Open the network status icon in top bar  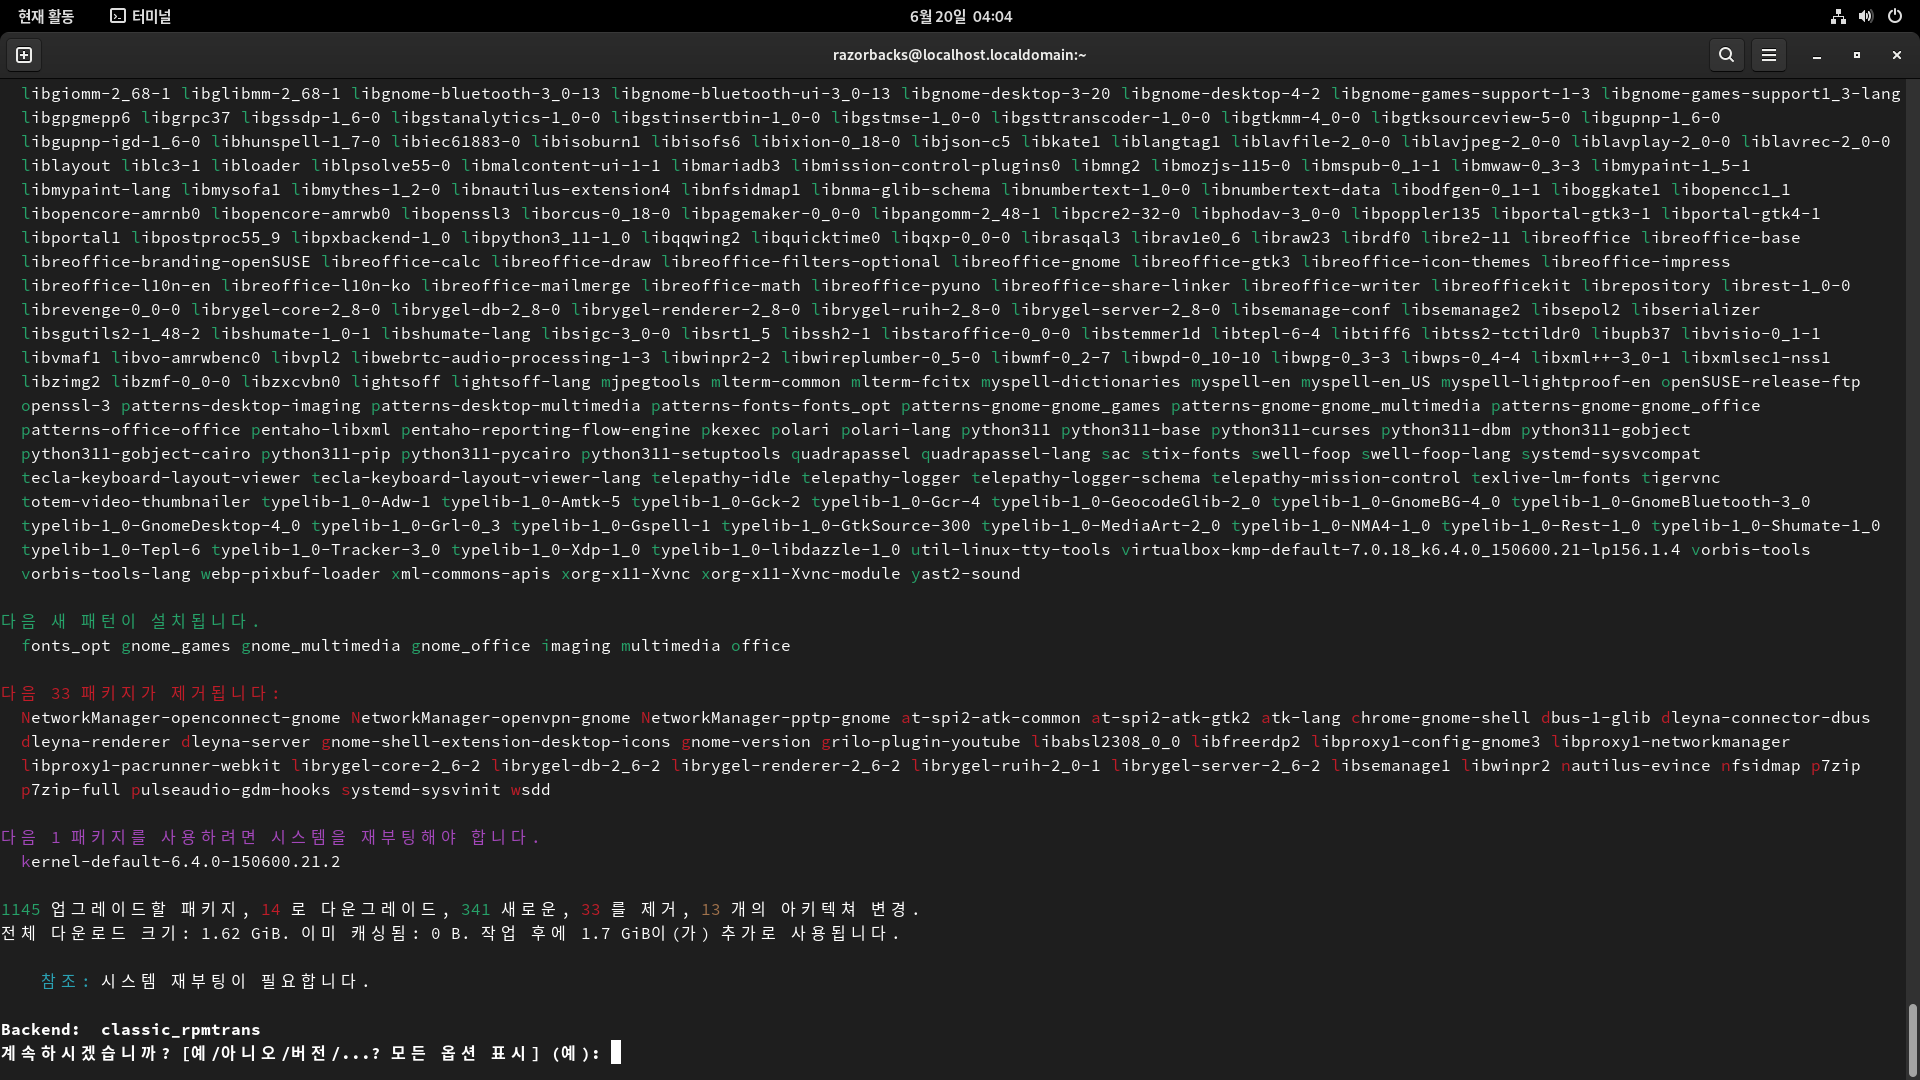(1838, 16)
